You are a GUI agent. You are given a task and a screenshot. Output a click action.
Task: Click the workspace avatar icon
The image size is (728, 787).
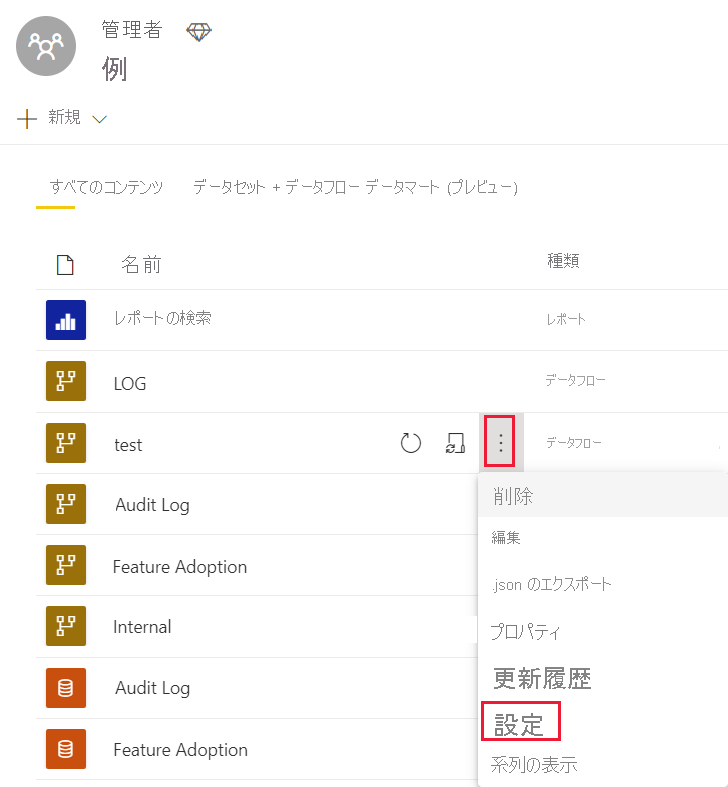click(x=46, y=46)
